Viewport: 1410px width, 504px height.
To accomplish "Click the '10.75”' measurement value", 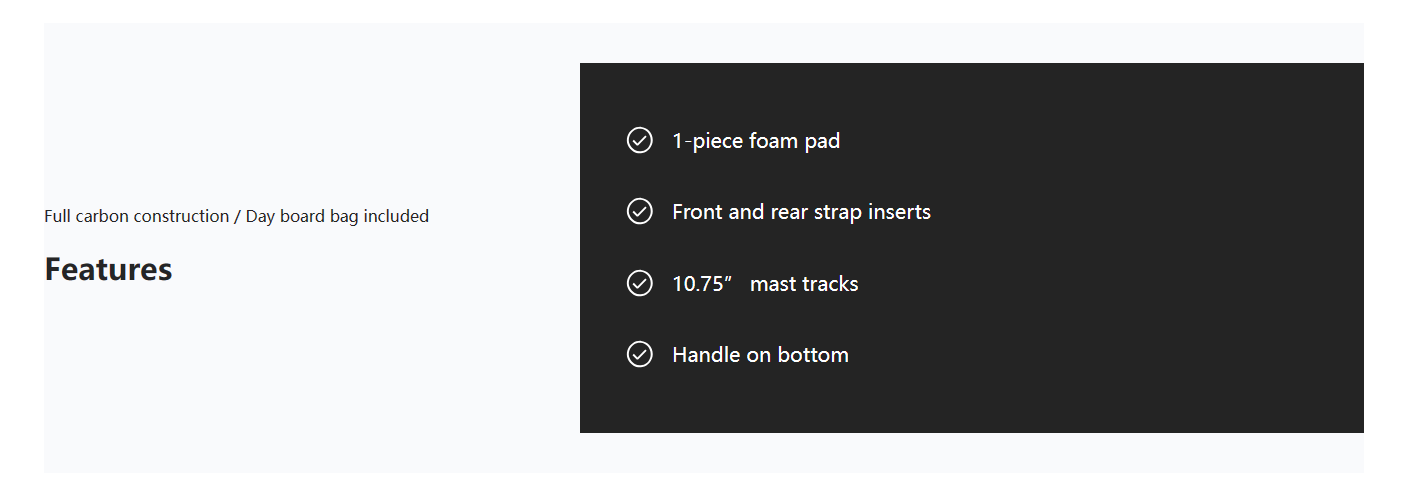I will 704,284.
